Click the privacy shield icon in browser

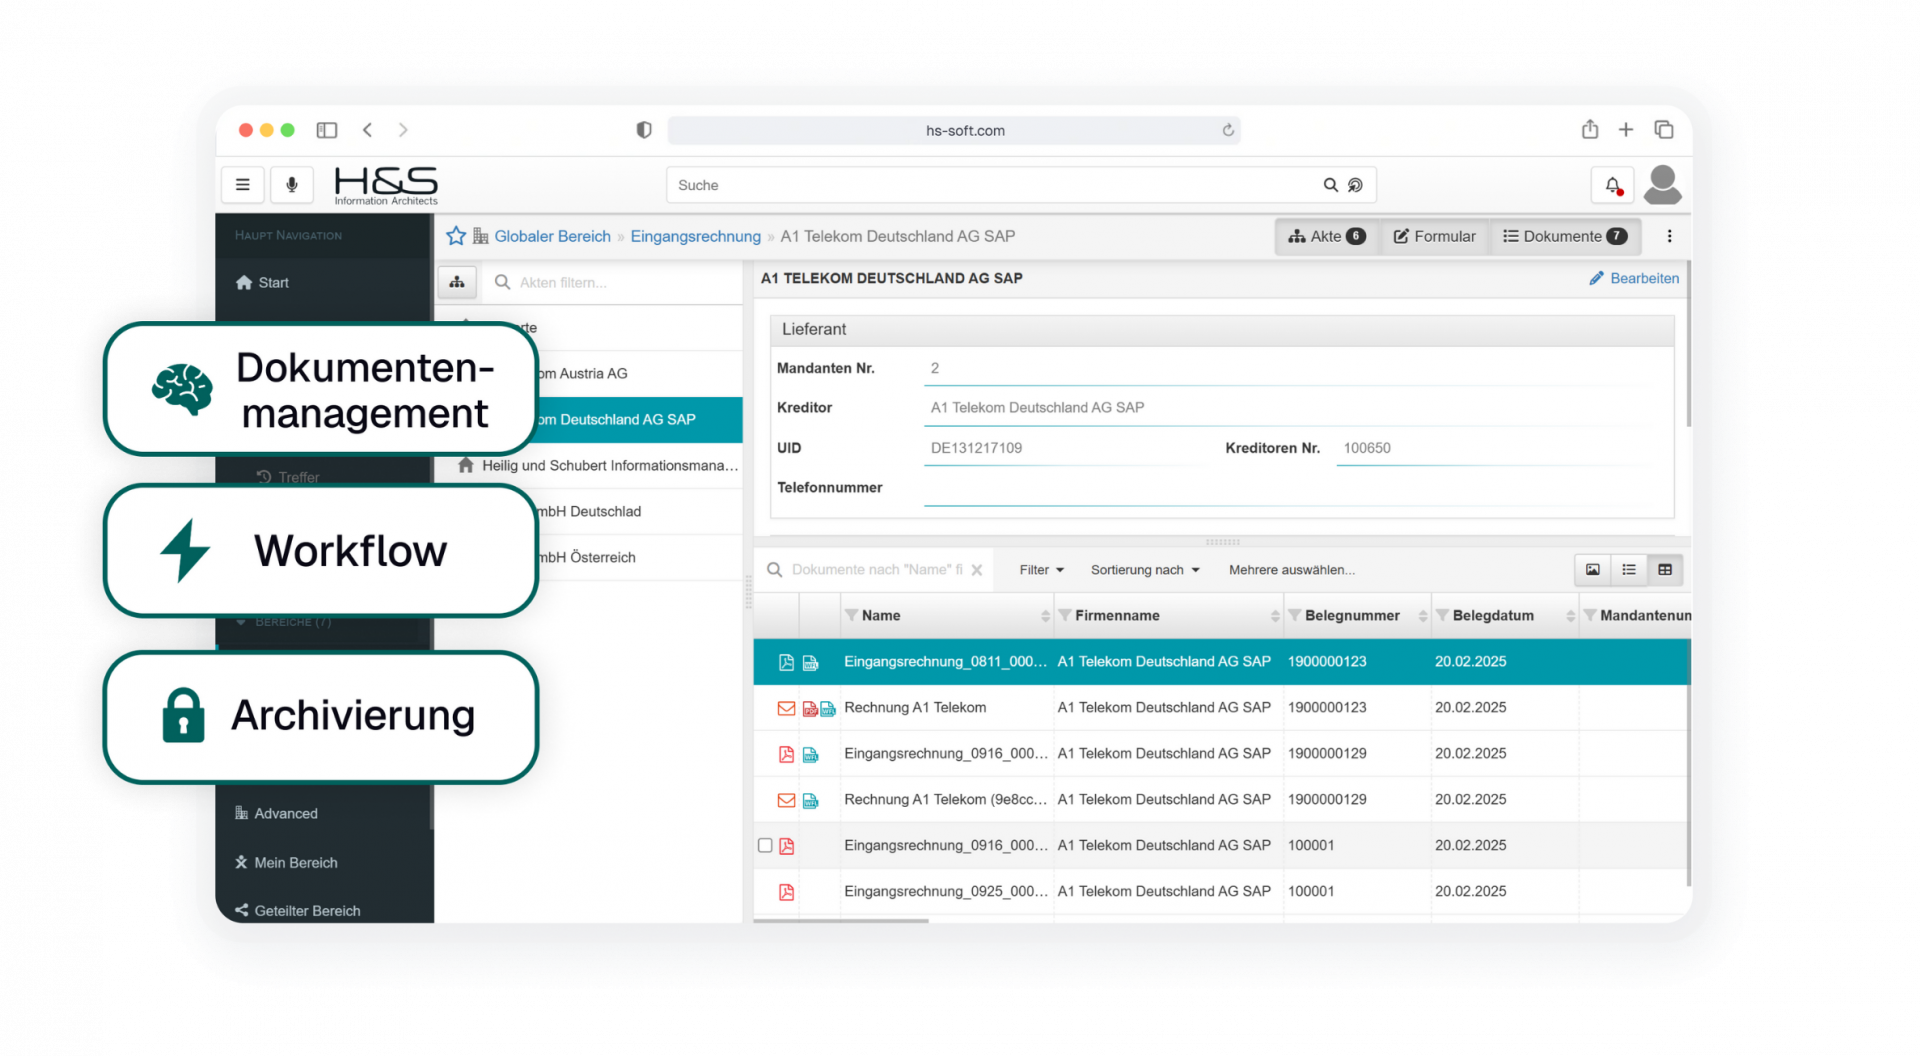644,130
